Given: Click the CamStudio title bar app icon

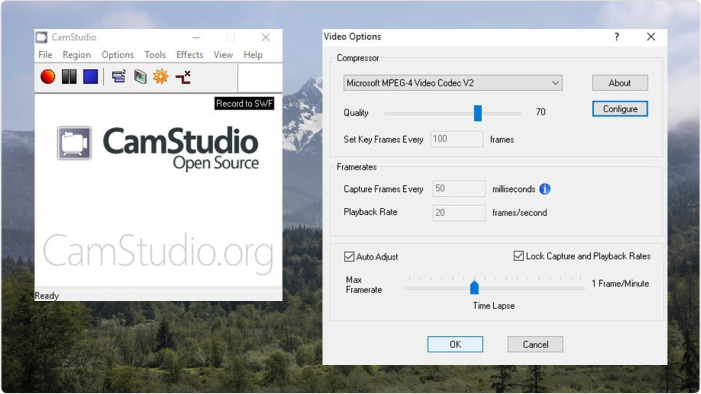Looking at the screenshot, I should pos(42,37).
